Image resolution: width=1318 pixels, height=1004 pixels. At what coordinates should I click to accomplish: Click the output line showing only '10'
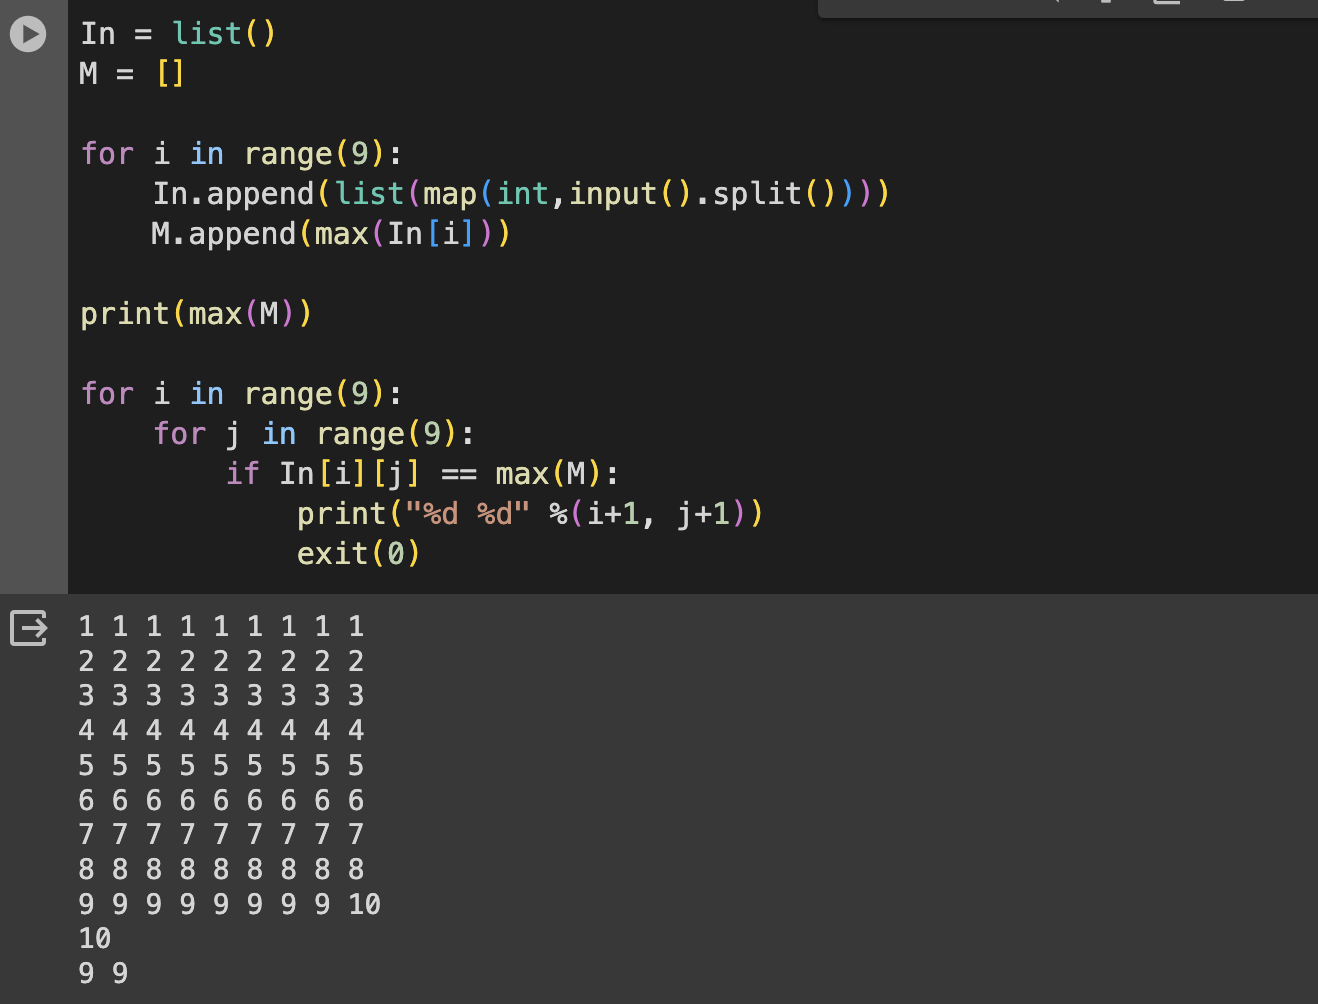tap(95, 939)
